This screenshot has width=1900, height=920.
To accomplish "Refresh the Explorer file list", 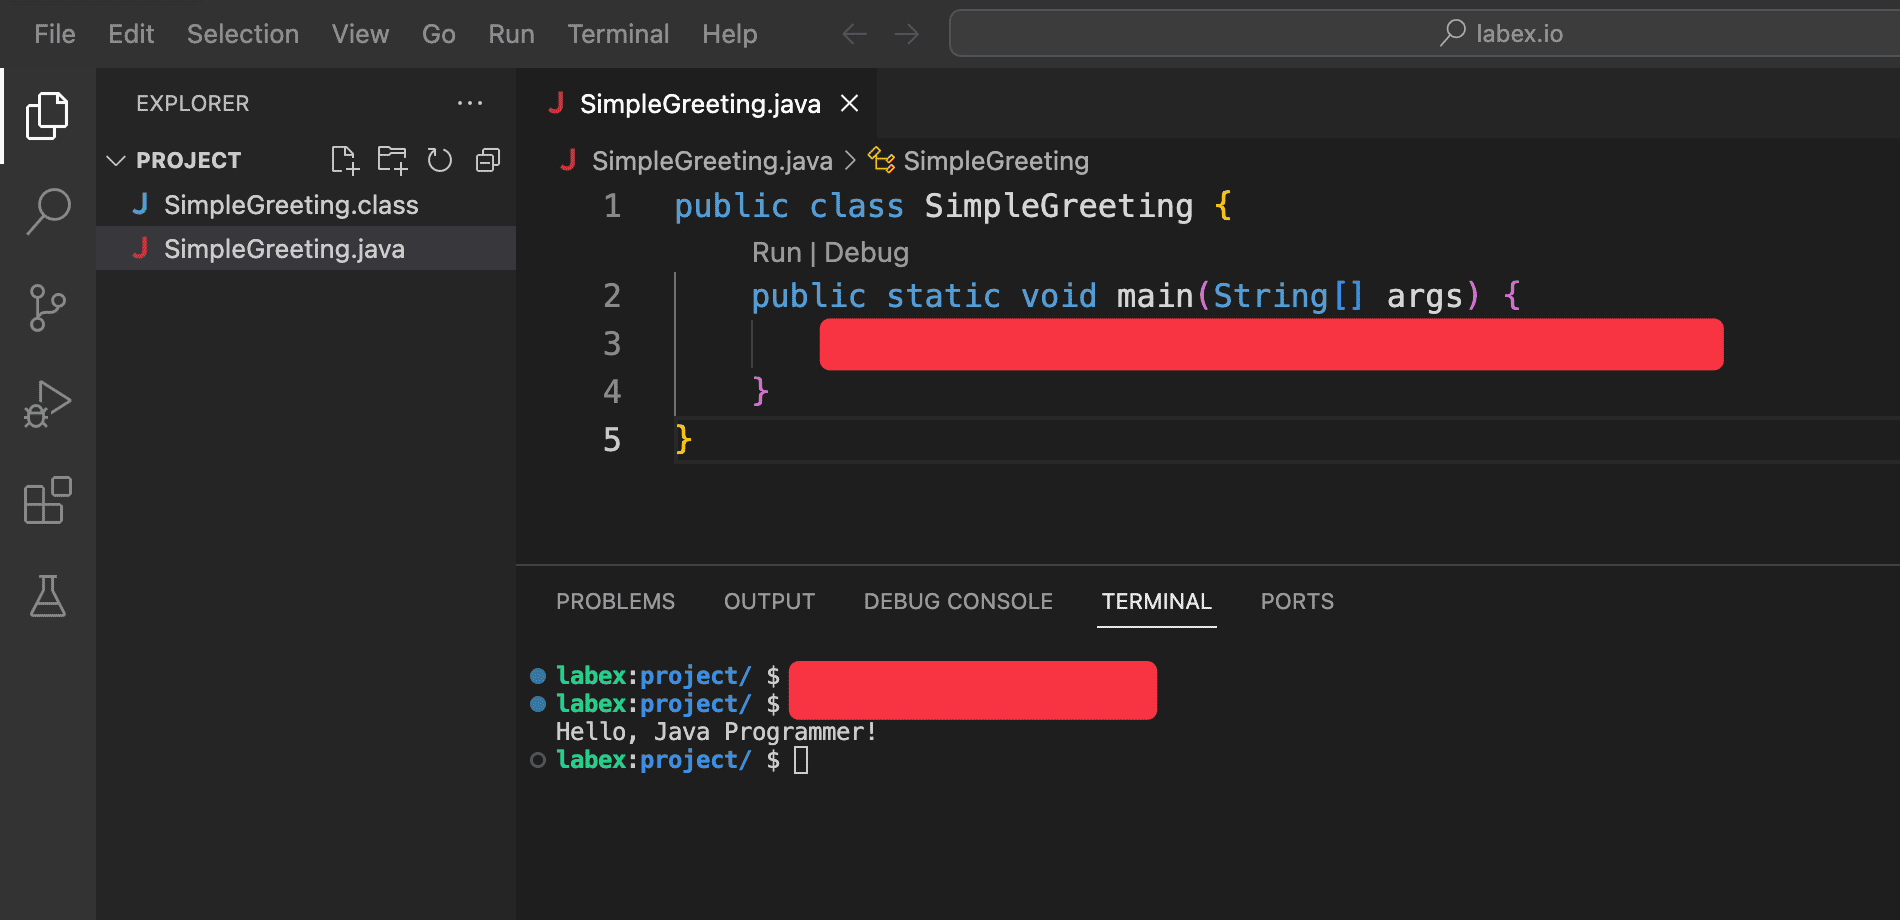I will 440,160.
